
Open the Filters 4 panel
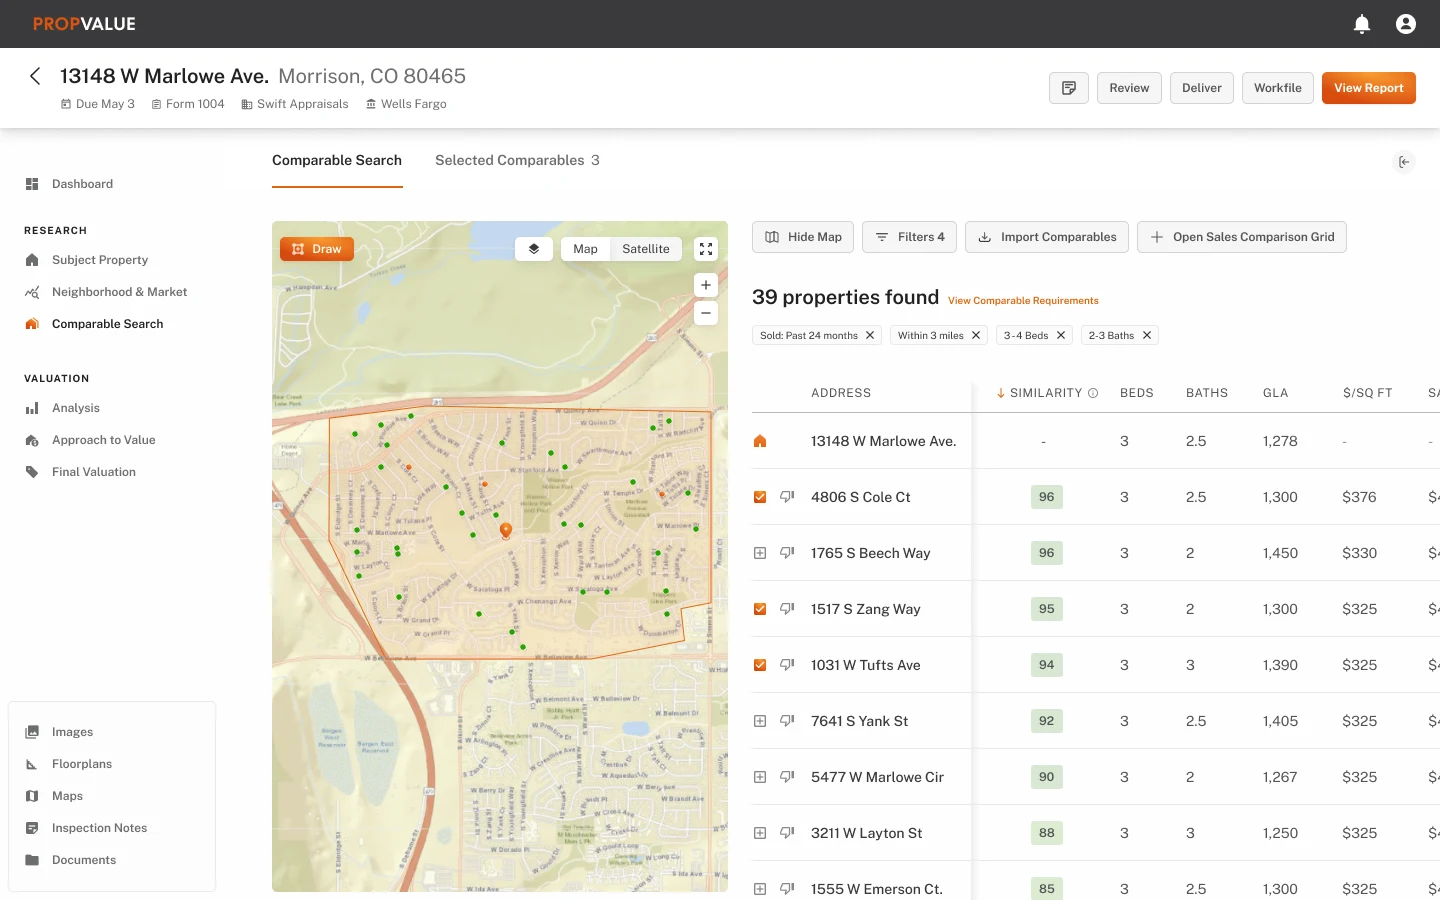click(x=909, y=237)
